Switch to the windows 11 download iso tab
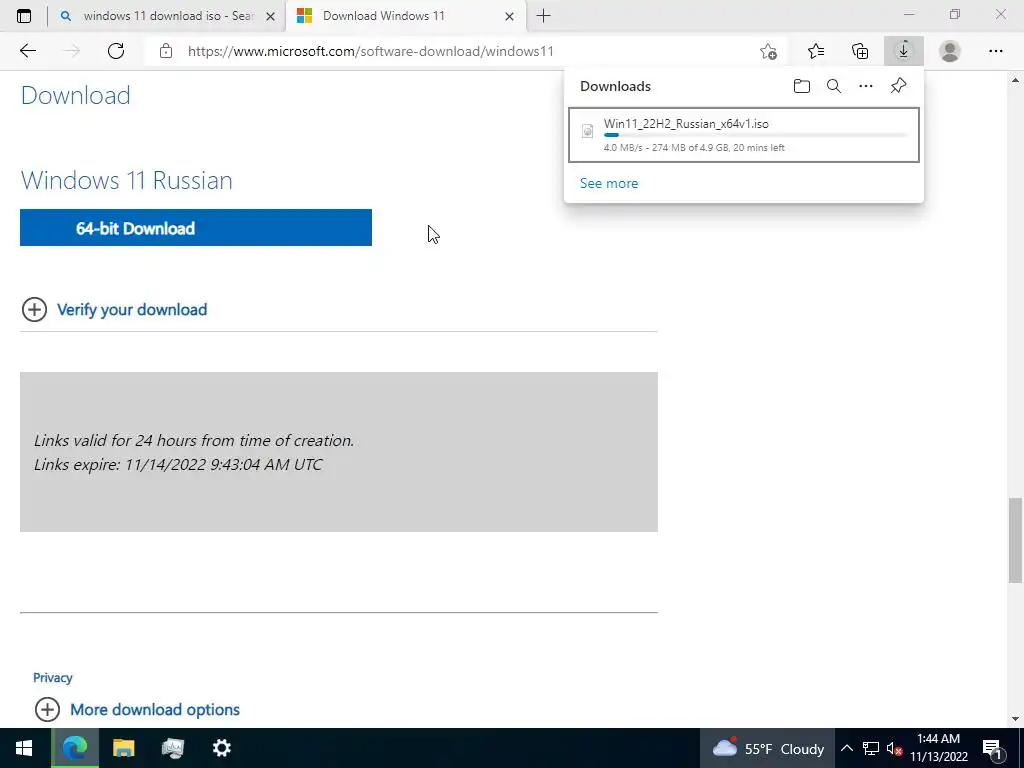This screenshot has width=1024, height=768. (x=167, y=16)
